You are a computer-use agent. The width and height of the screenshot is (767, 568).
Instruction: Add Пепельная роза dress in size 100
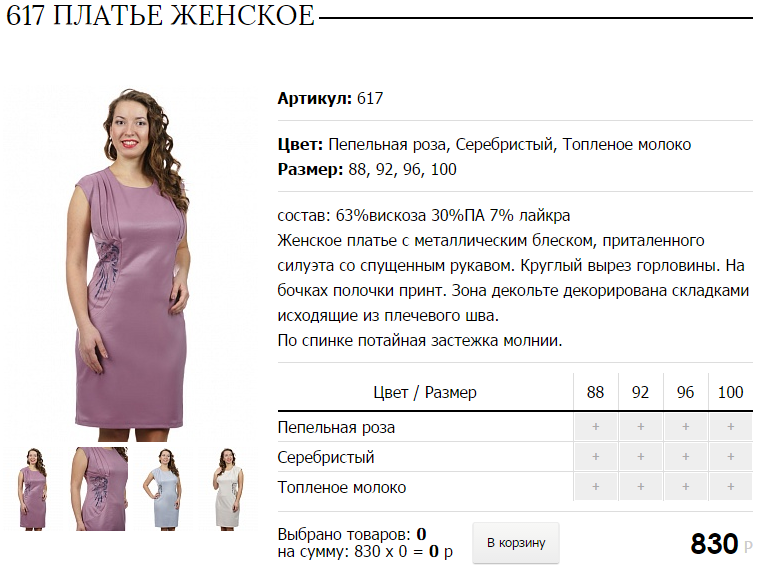pos(730,427)
